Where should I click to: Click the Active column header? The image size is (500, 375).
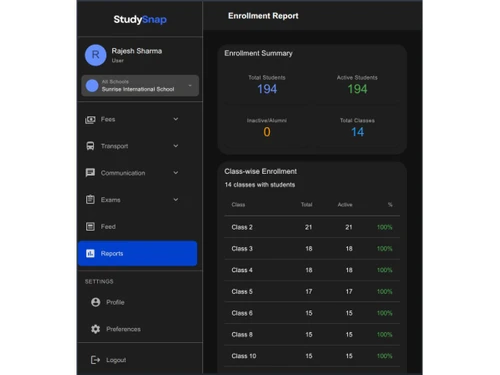[x=345, y=205]
